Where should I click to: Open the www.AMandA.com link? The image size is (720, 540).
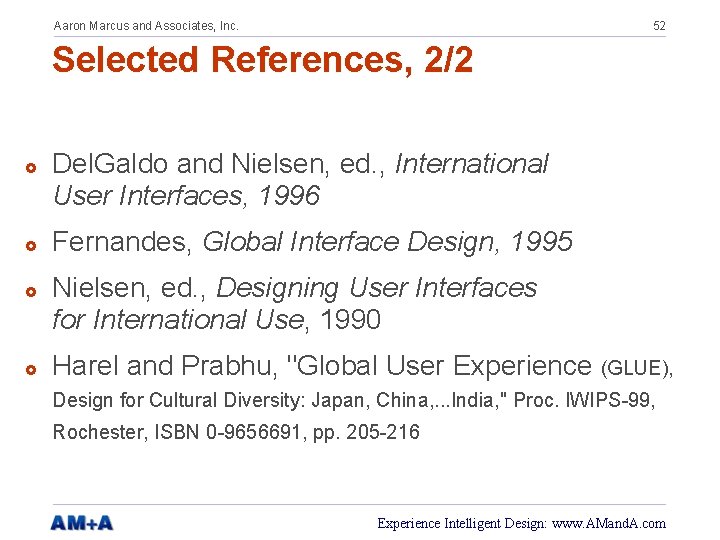click(x=608, y=523)
